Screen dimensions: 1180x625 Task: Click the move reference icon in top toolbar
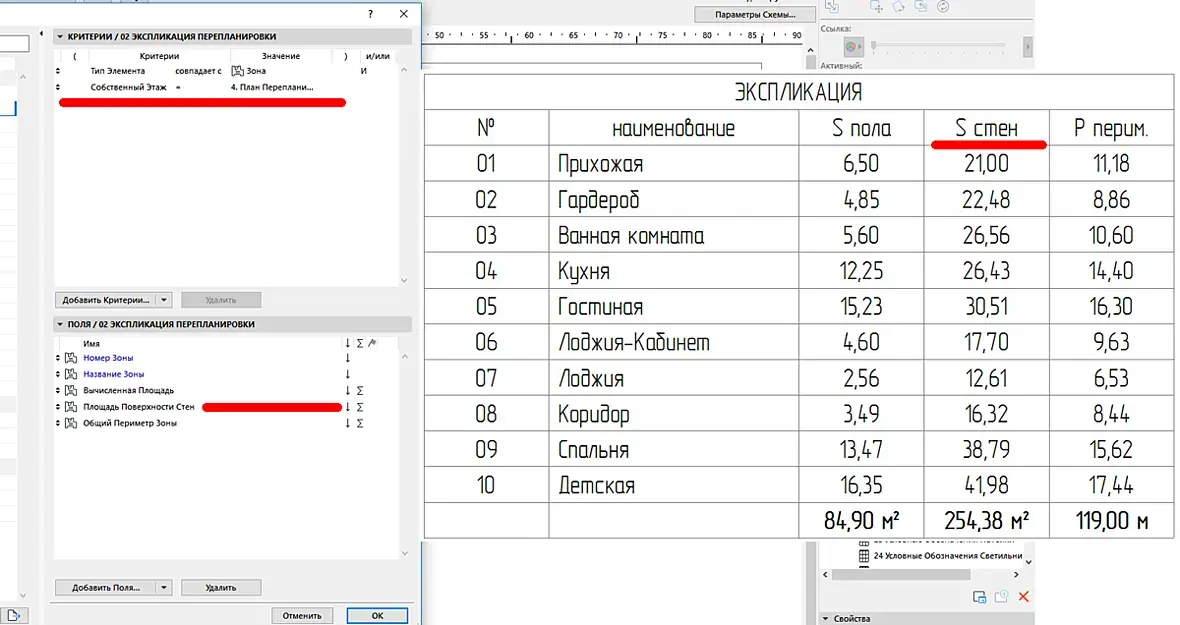(x=877, y=6)
